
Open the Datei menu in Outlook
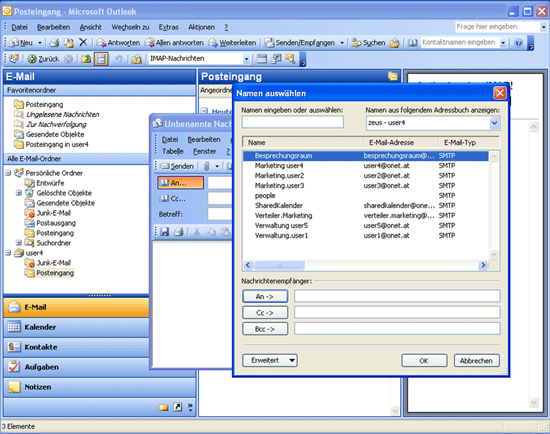click(19, 27)
